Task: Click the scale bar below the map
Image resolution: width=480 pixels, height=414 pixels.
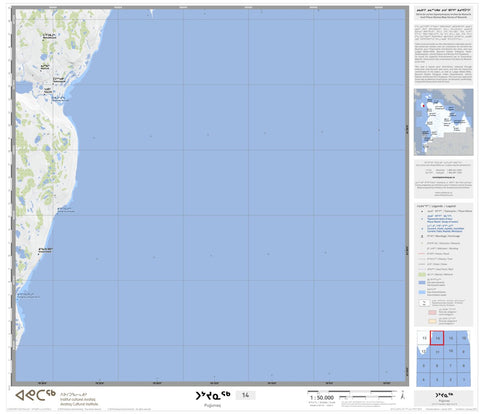Action: click(x=352, y=392)
